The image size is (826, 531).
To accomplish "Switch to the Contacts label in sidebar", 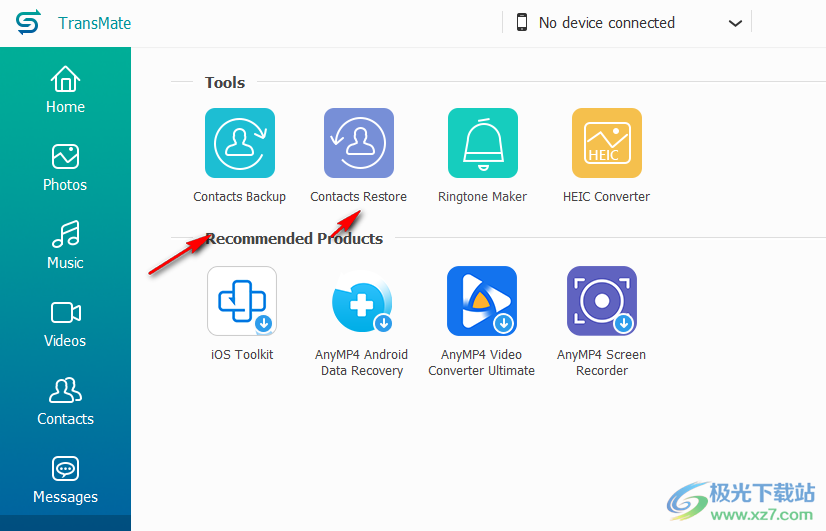I will tap(65, 419).
